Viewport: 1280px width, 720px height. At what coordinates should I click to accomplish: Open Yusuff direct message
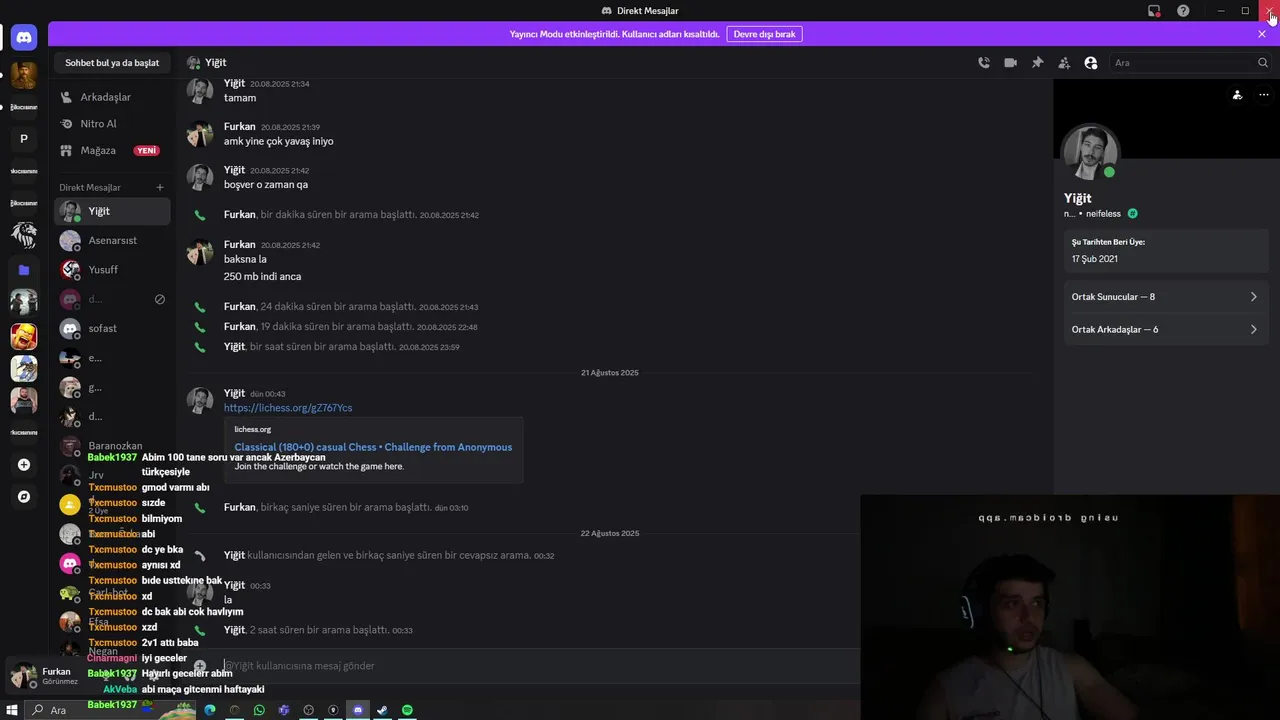[x=112, y=270]
